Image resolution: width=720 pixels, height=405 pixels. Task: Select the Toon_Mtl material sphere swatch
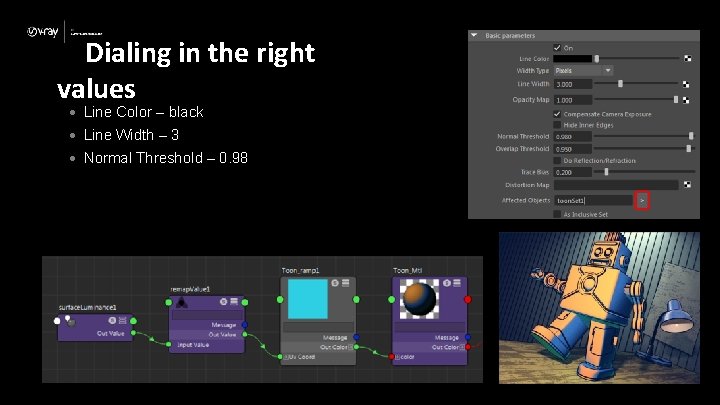pyautogui.click(x=419, y=299)
